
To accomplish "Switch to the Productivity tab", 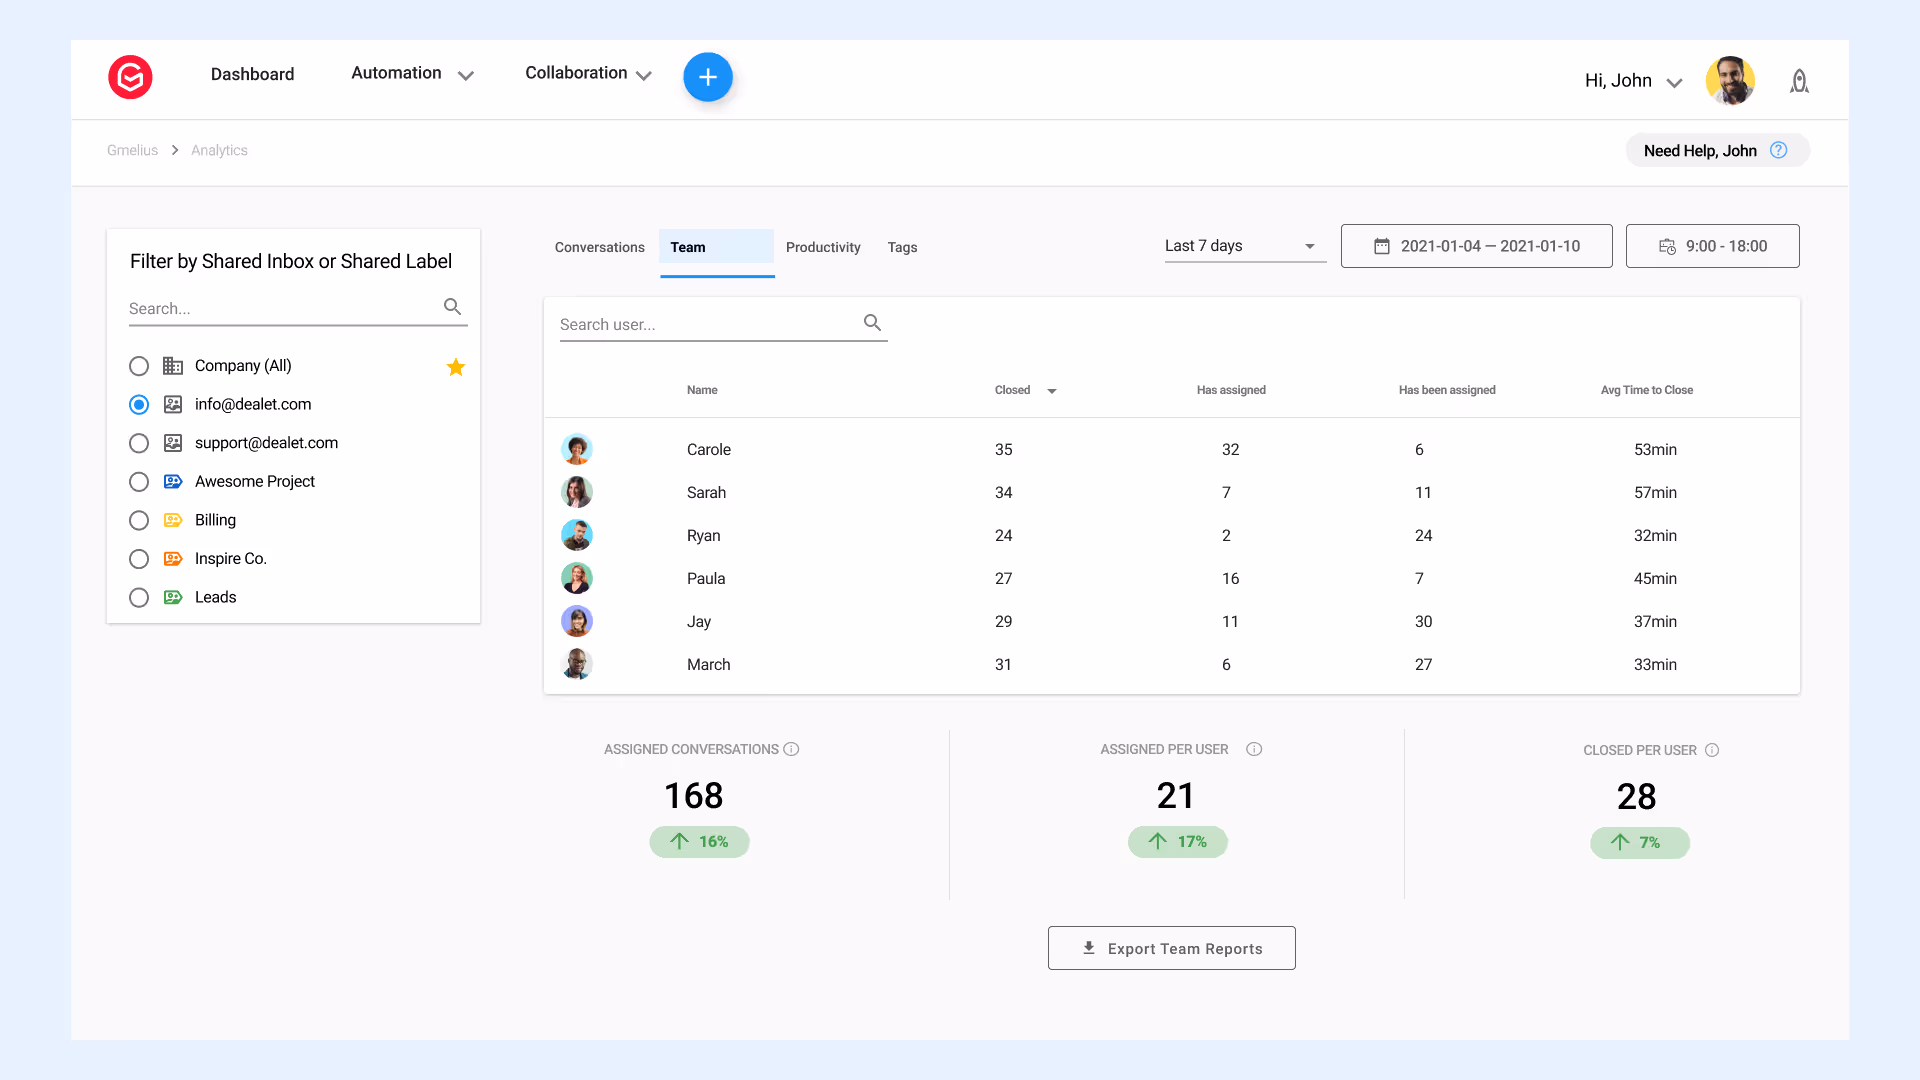I will tap(823, 247).
